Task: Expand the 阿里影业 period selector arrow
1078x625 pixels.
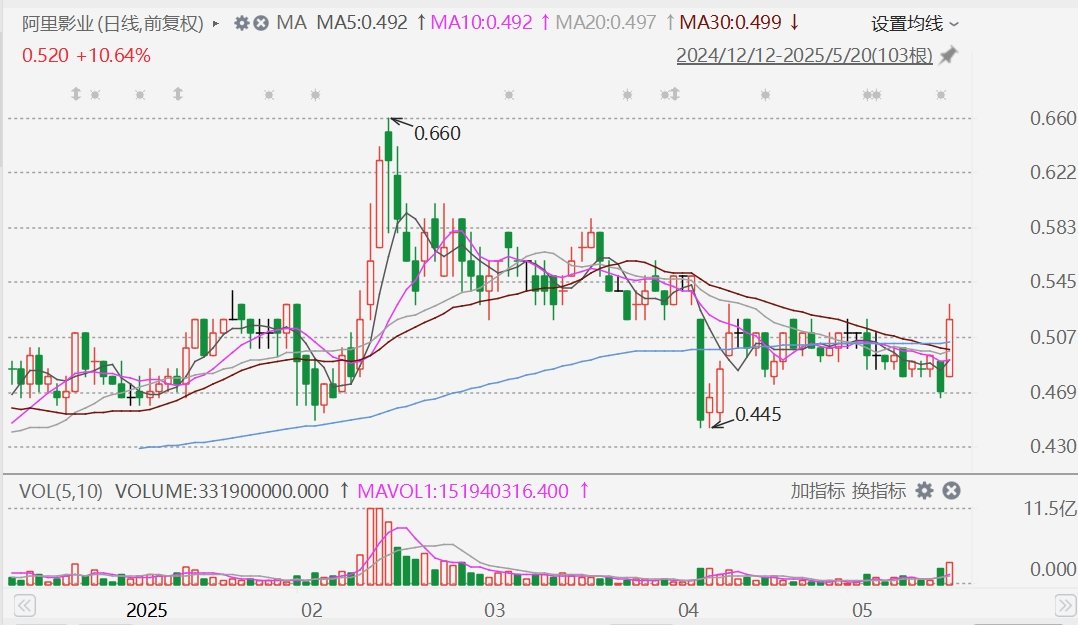Action: point(216,24)
